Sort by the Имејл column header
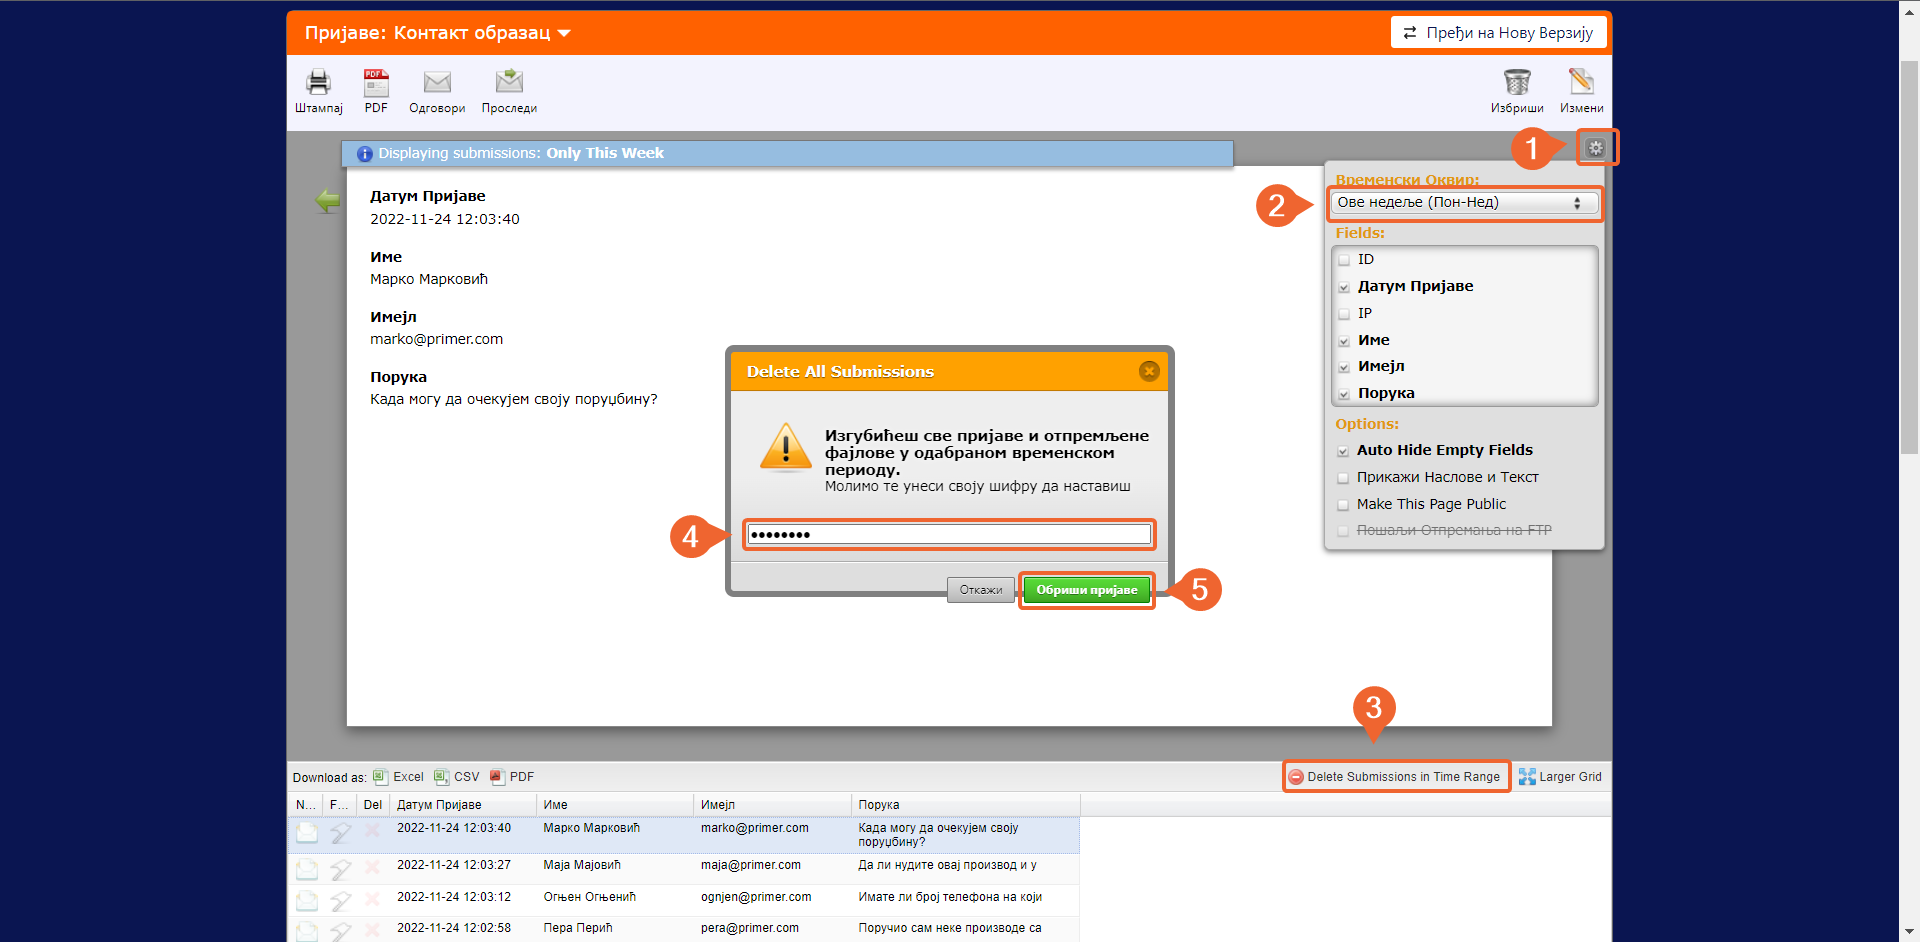This screenshot has width=1920, height=942. pyautogui.click(x=773, y=805)
